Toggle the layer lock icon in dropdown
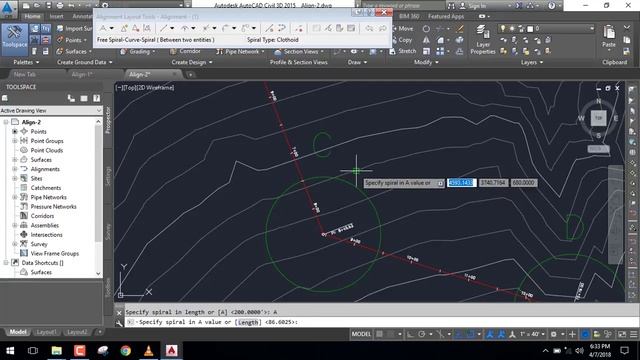This screenshot has height=360, width=640. coord(521,29)
